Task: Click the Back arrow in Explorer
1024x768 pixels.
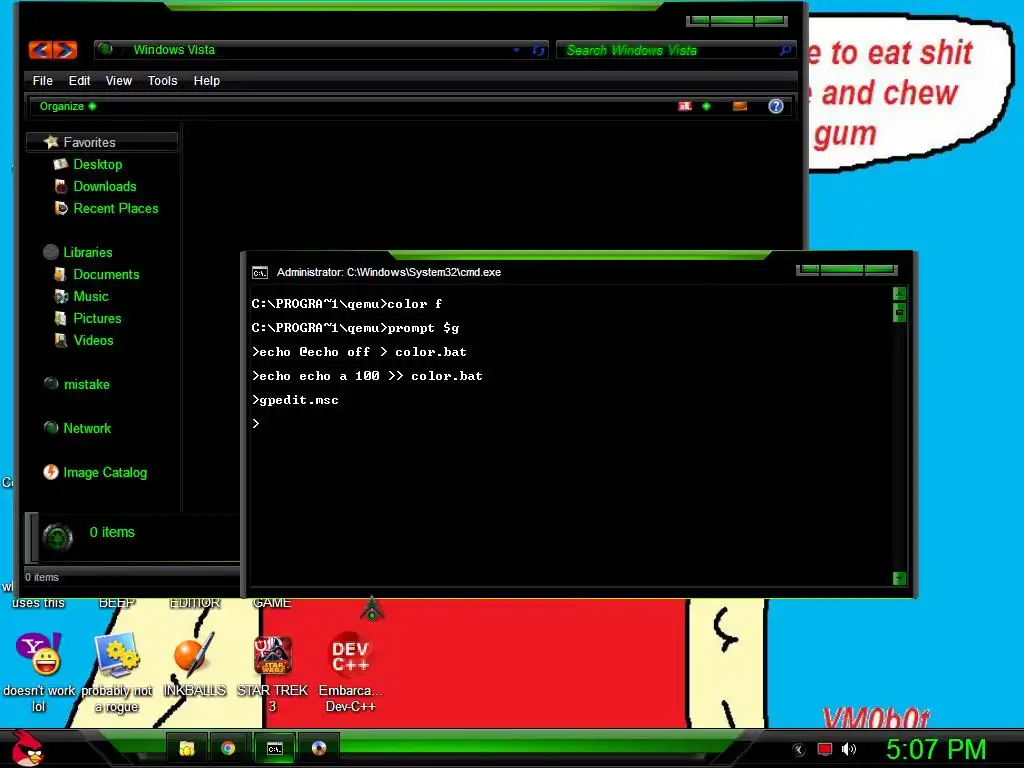Action: point(40,50)
